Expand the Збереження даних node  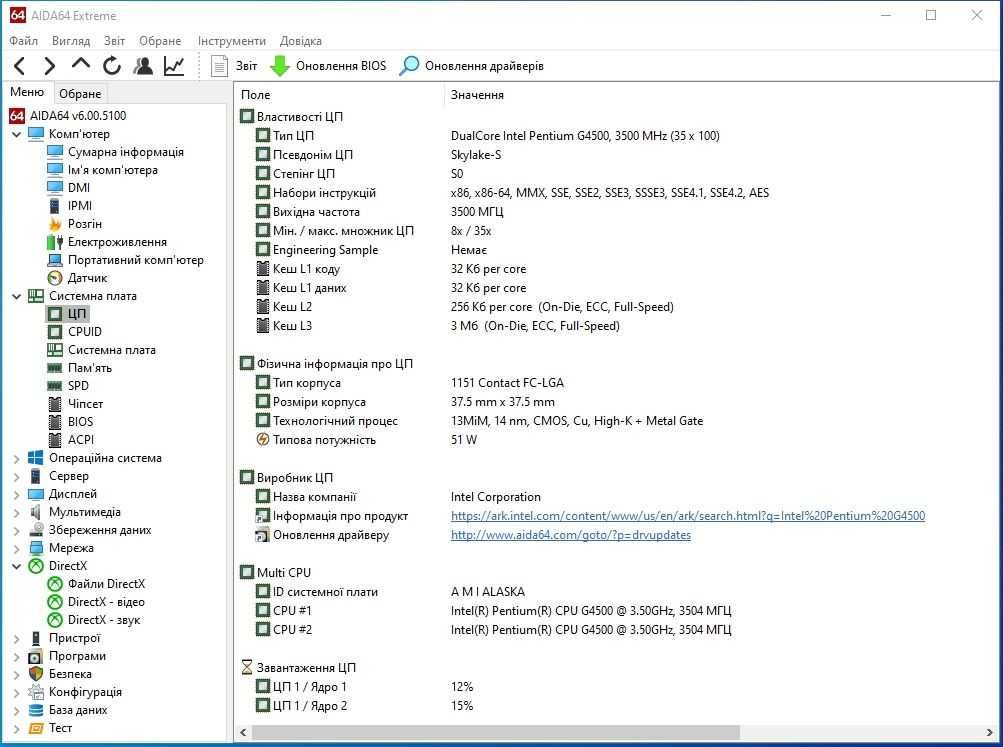tap(17, 530)
